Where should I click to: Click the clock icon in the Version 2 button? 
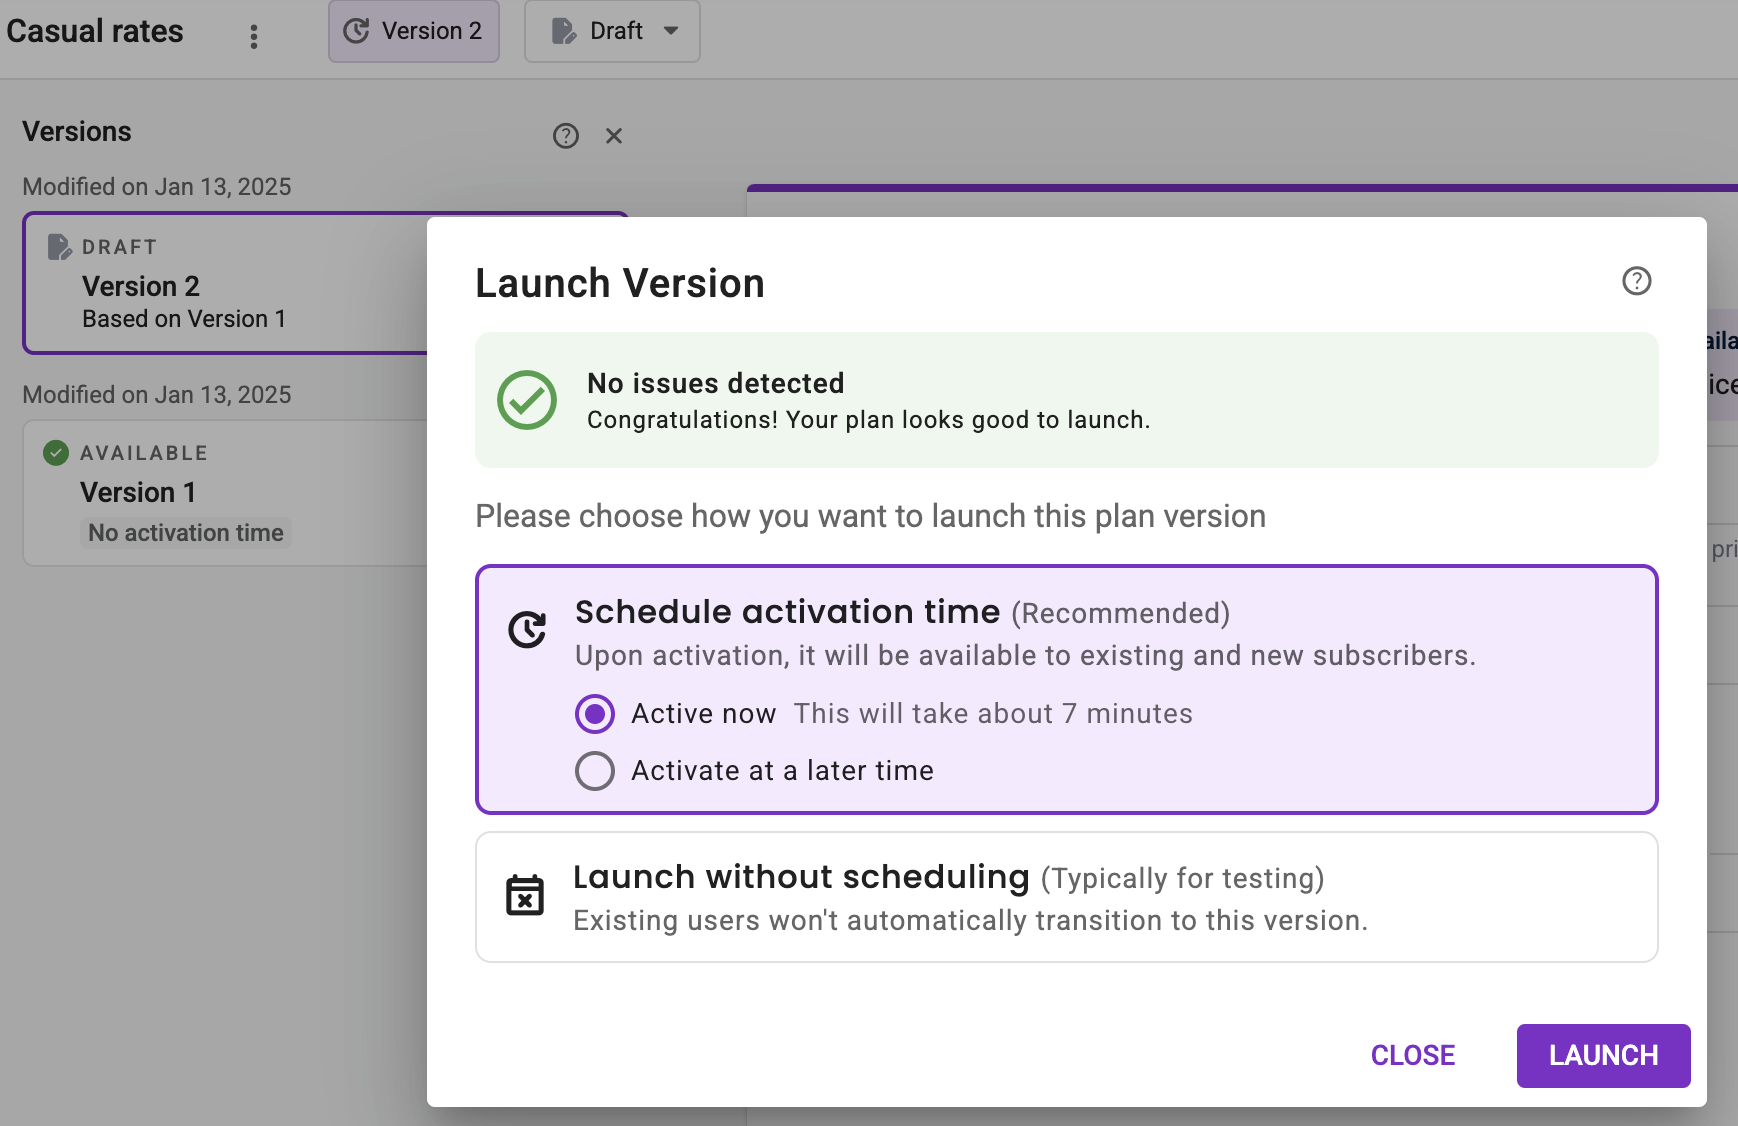click(355, 31)
